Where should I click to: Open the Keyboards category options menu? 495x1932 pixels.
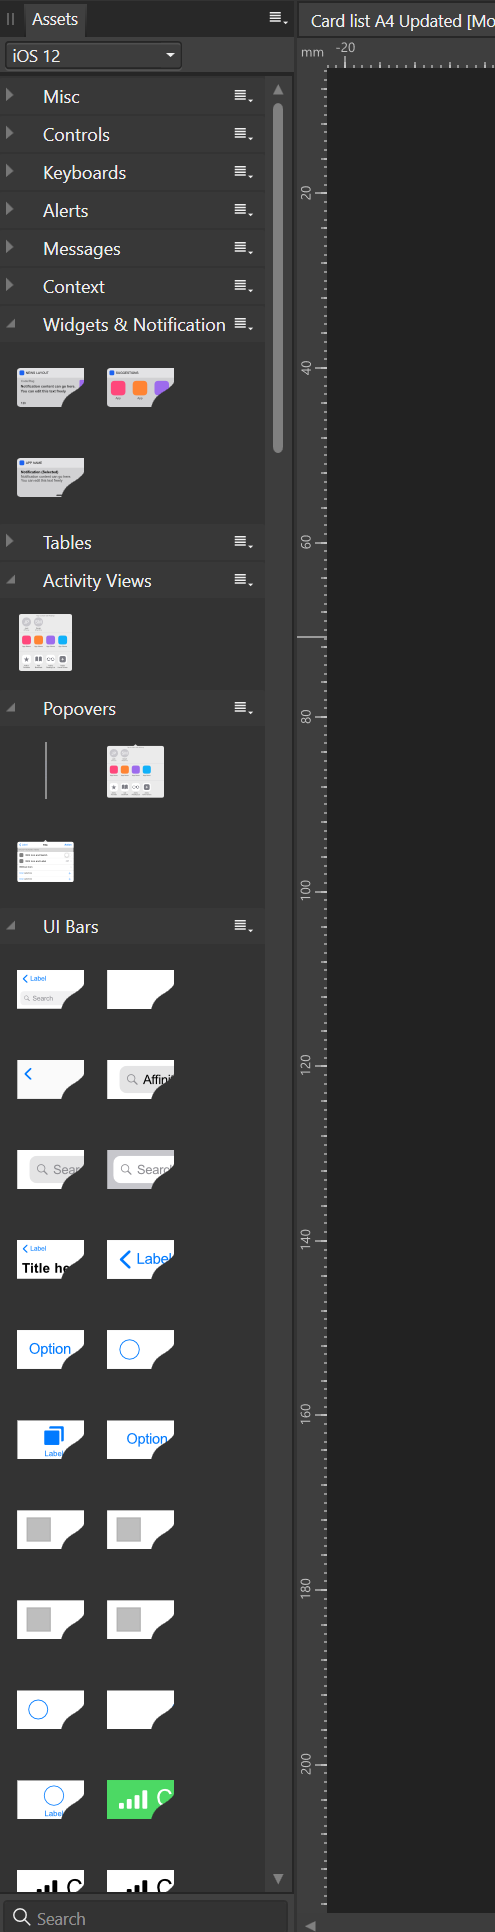[x=243, y=173]
